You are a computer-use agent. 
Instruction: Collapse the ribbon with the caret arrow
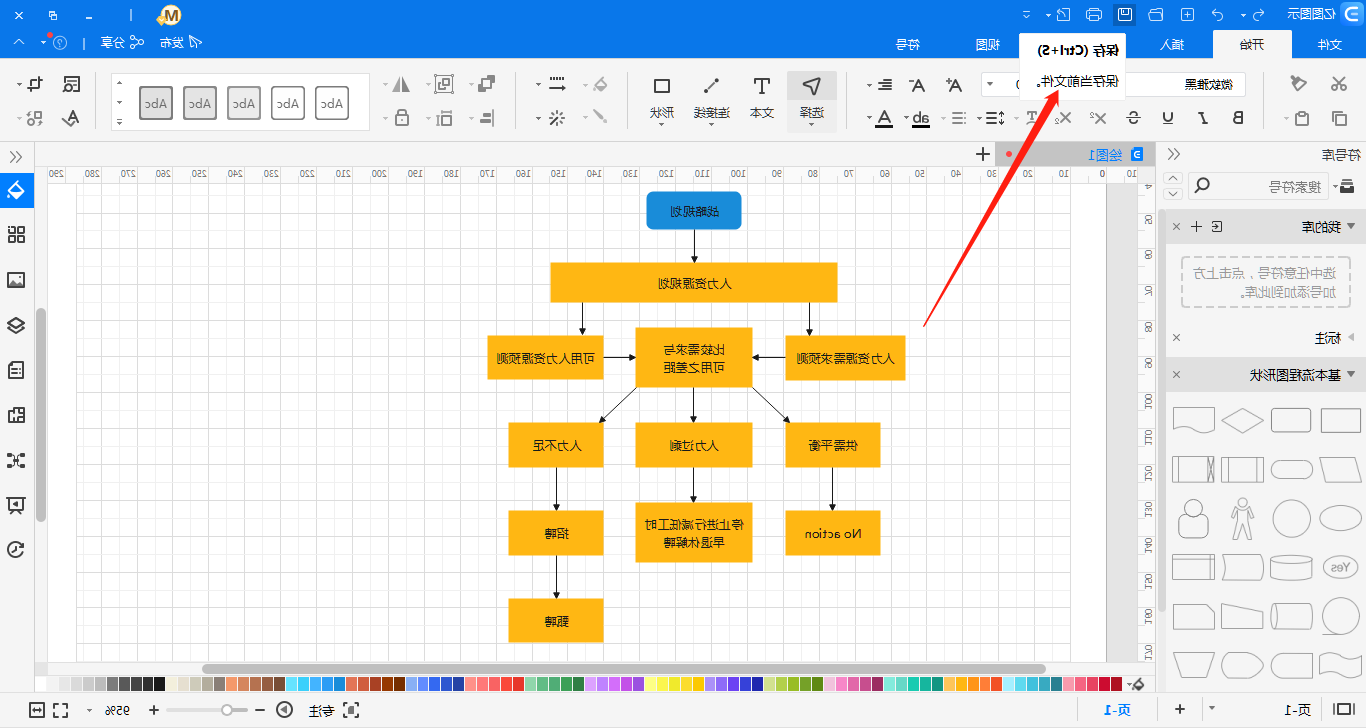(20, 43)
